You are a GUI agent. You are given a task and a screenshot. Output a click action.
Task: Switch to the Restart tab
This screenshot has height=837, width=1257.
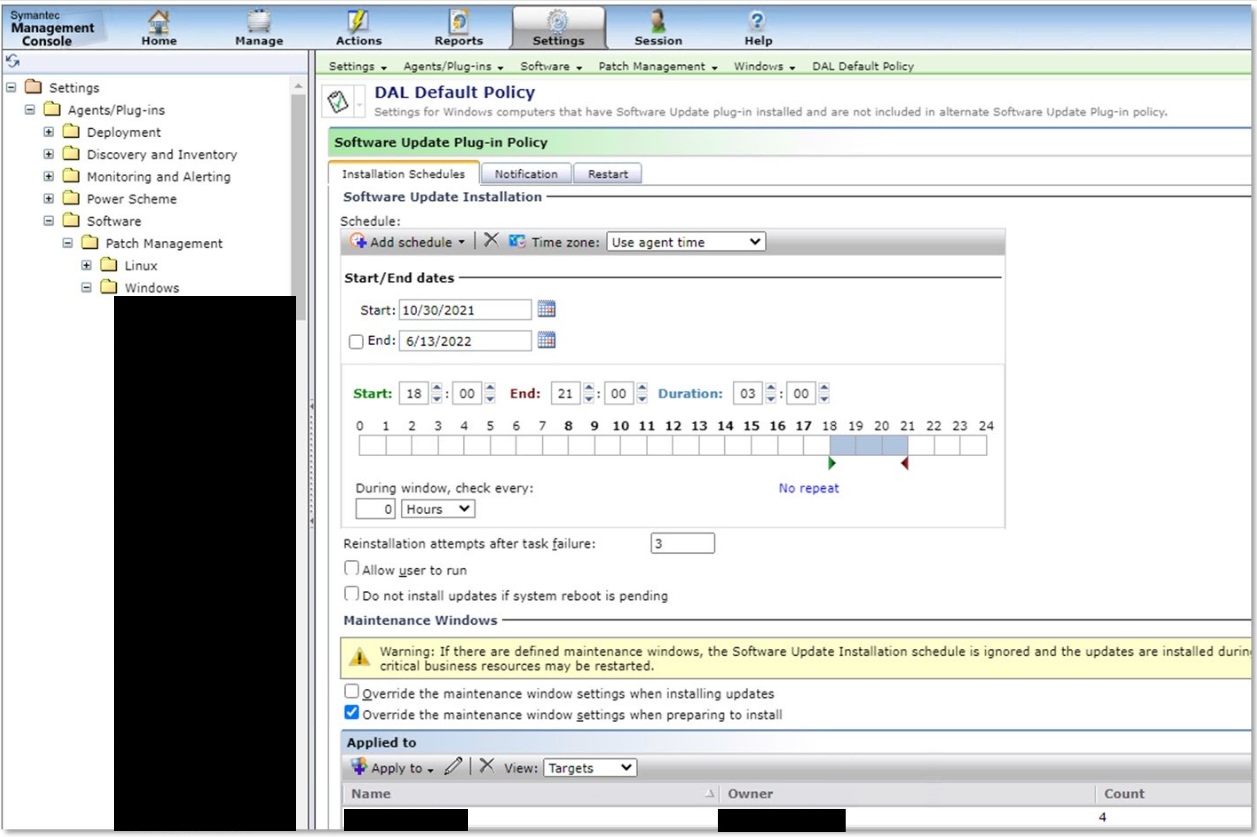pos(607,174)
